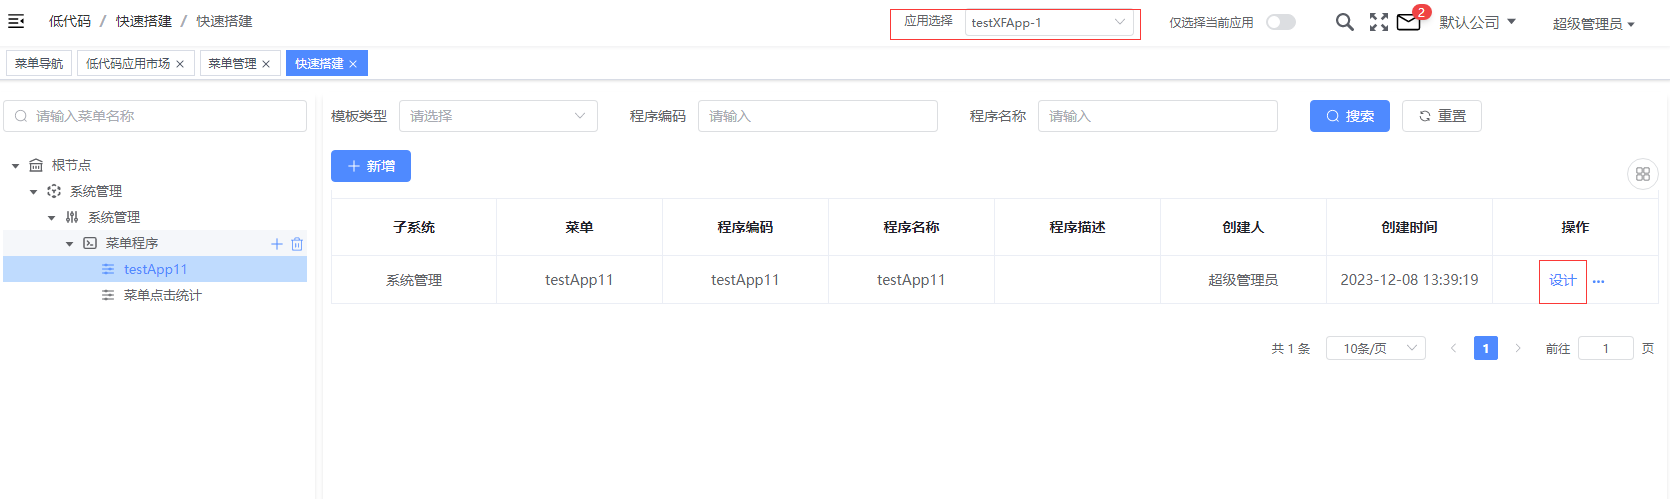The image size is (1670, 499).
Task: Go to page 1 in pagination
Action: click(x=1486, y=348)
